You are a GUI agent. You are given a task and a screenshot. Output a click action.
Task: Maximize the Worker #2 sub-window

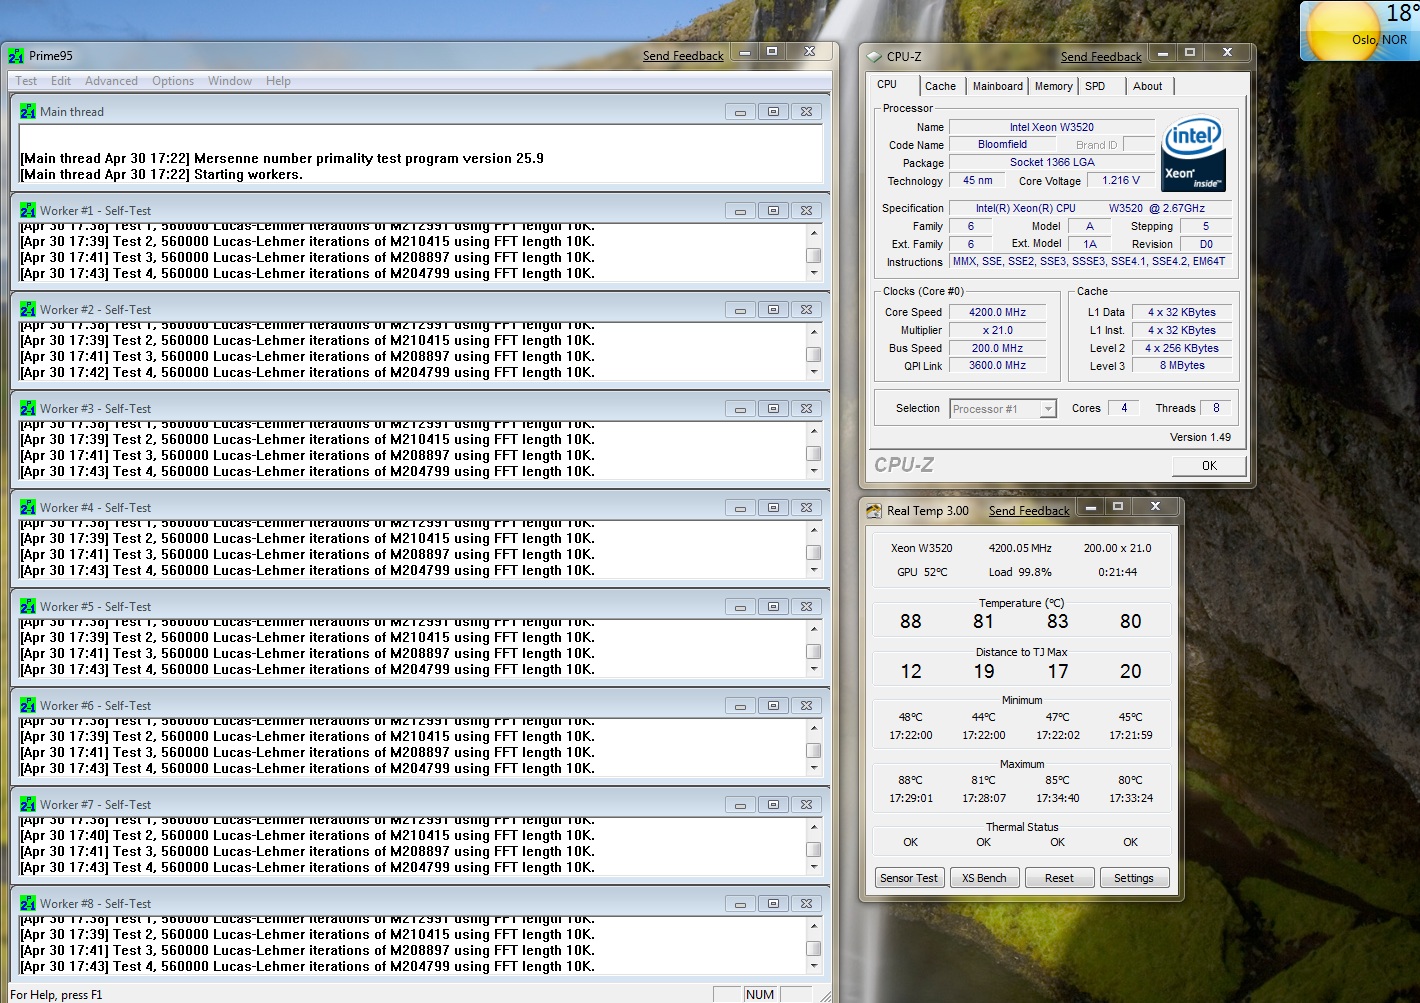pyautogui.click(x=773, y=310)
